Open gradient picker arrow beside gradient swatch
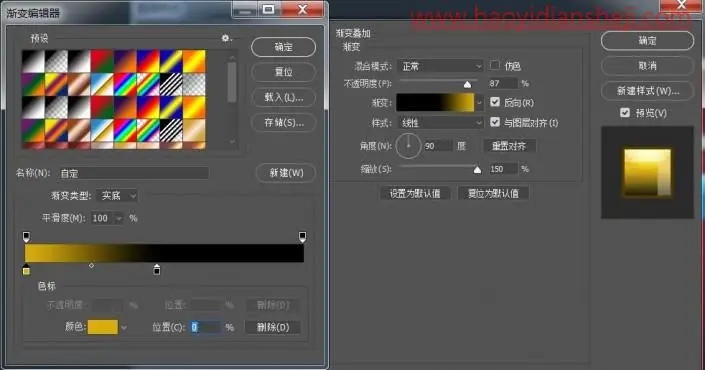Viewport: 705px width, 370px height. click(479, 103)
